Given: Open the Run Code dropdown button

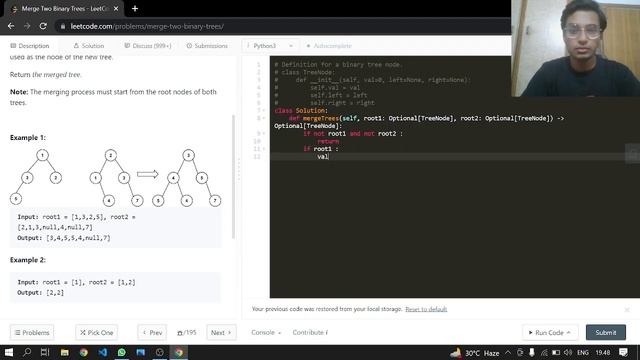Looking at the screenshot, I should point(549,333).
